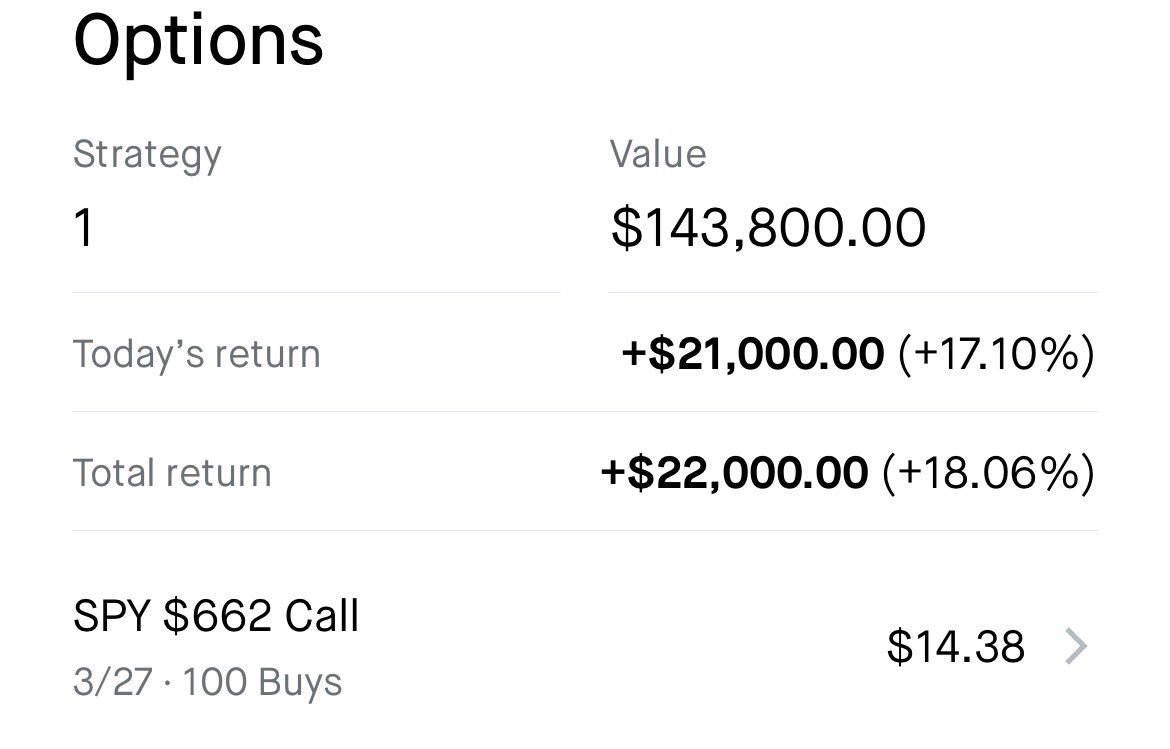Select the Strategy count 1
The image size is (1170, 749).
point(84,229)
